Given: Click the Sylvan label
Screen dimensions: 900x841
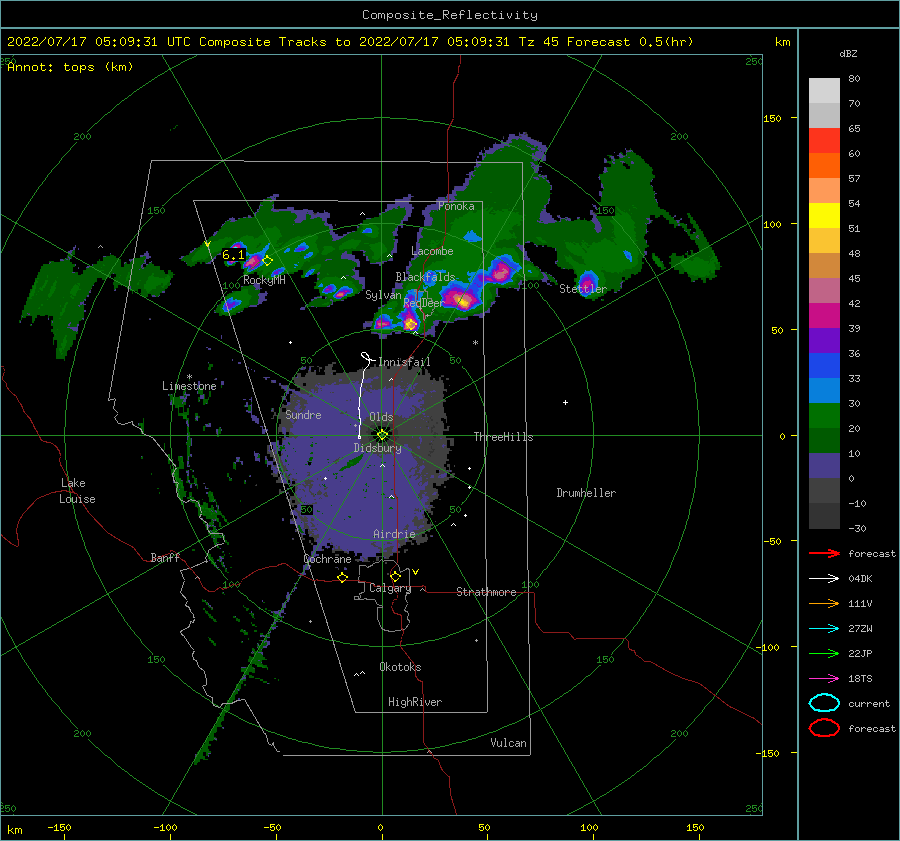Looking at the screenshot, I should pos(383,295).
